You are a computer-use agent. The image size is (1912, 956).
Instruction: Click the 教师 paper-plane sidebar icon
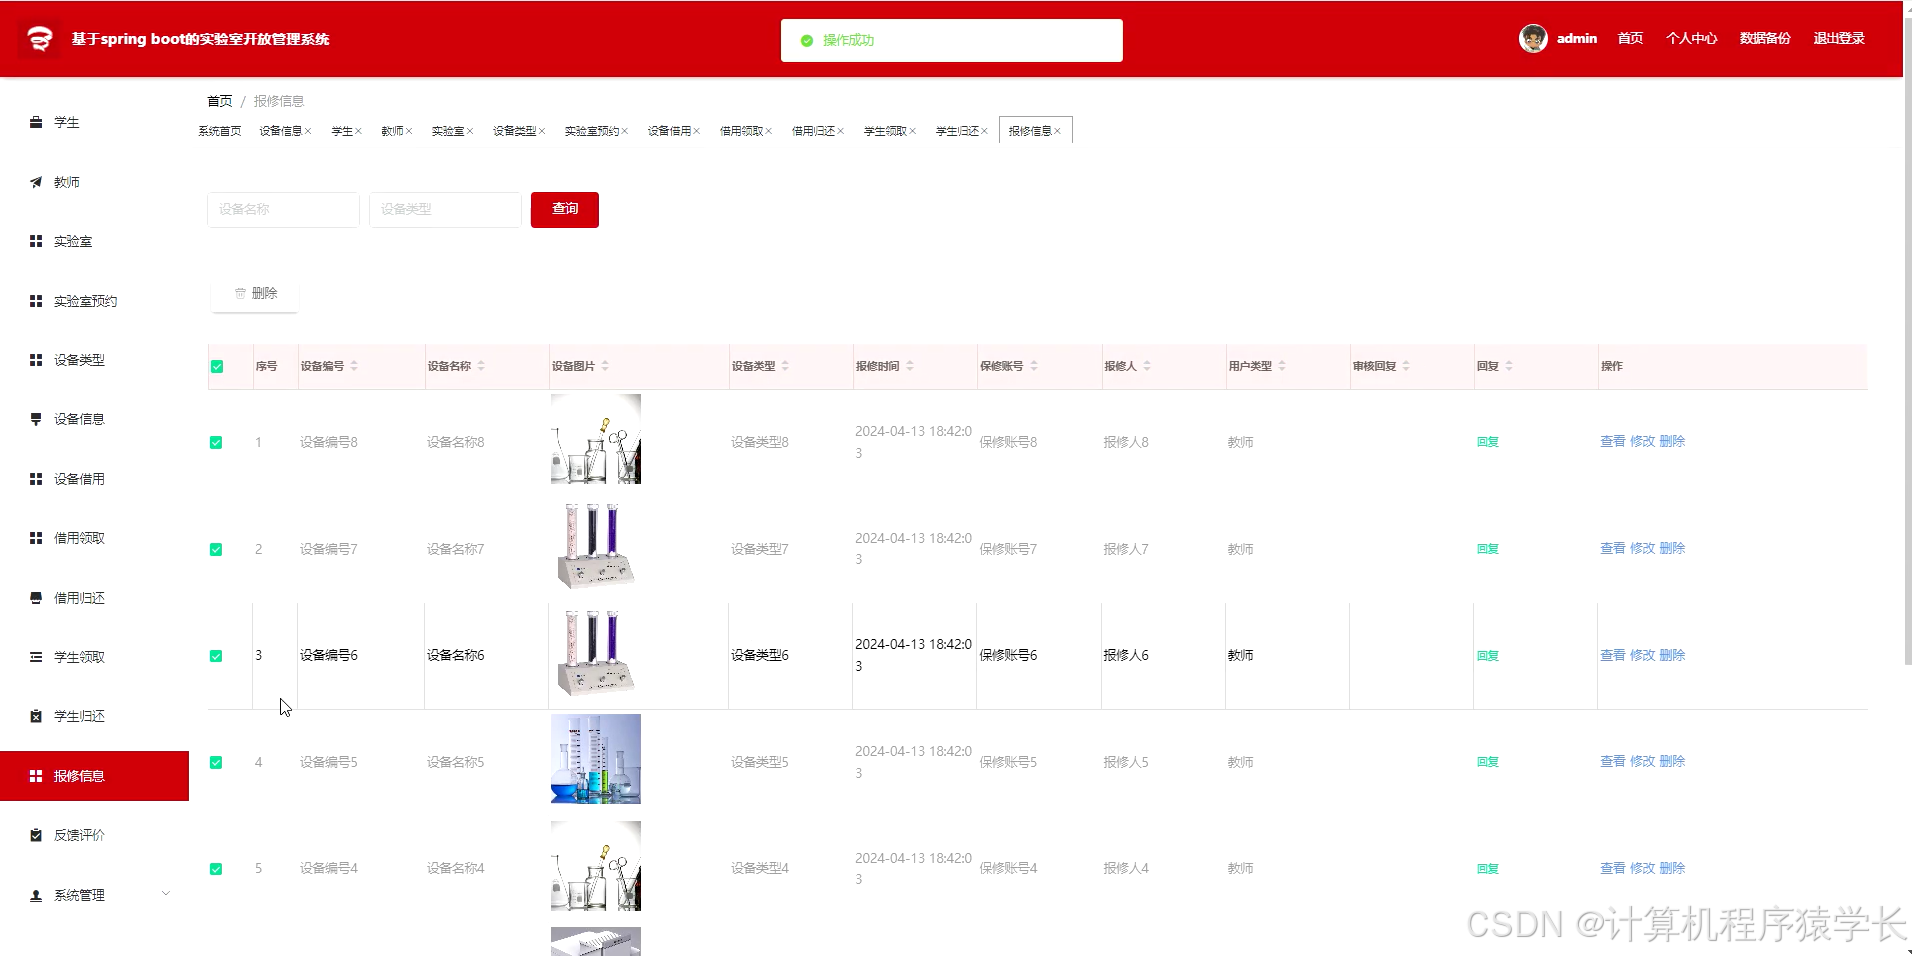[x=36, y=182]
